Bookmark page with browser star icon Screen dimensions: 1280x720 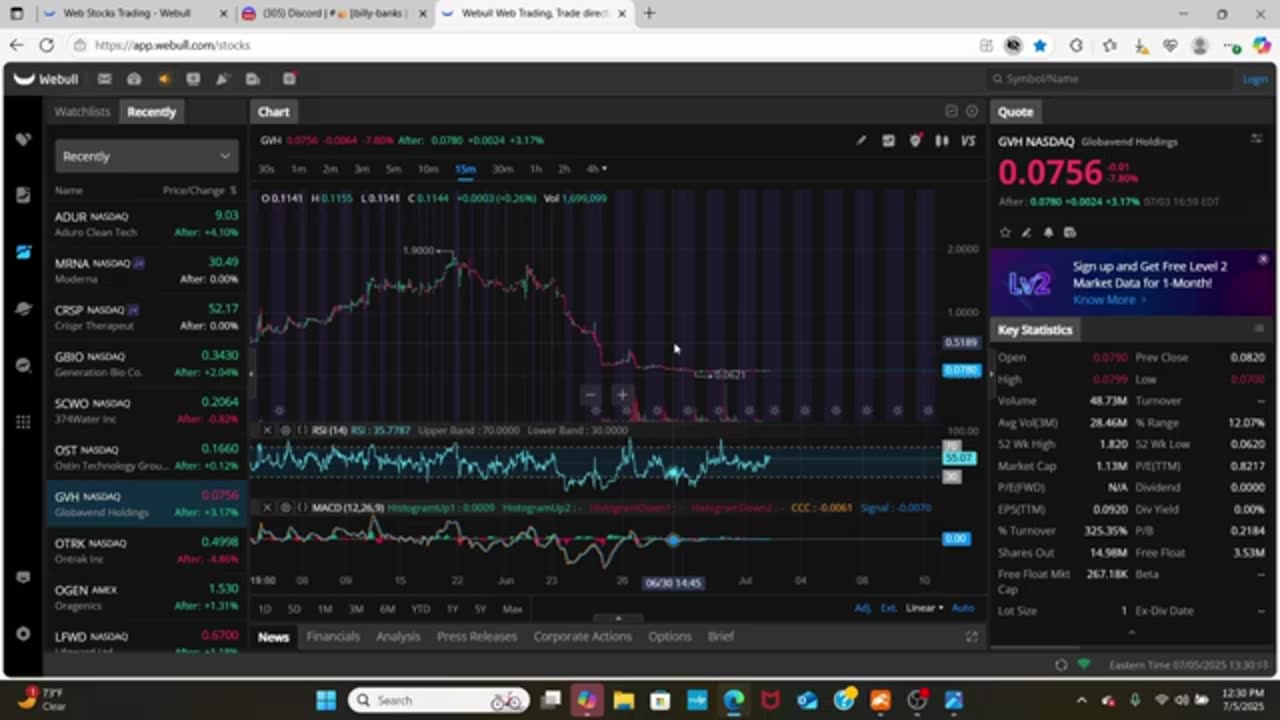[1040, 45]
